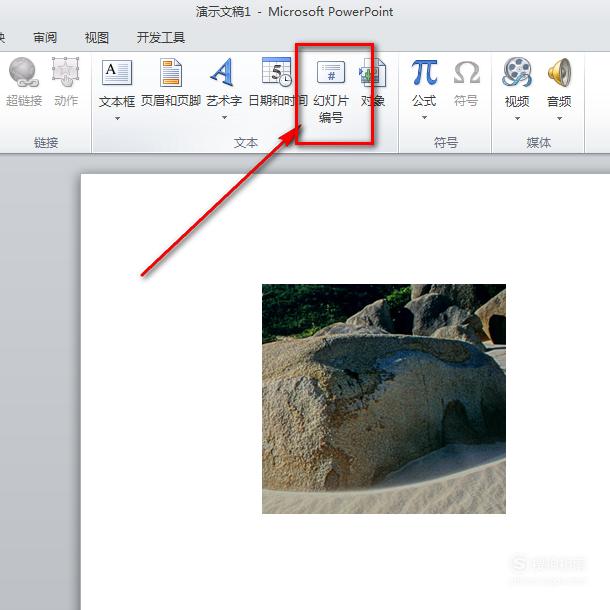610x610 pixels.
Task: Select the rock picture on the slide
Action: tap(384, 399)
